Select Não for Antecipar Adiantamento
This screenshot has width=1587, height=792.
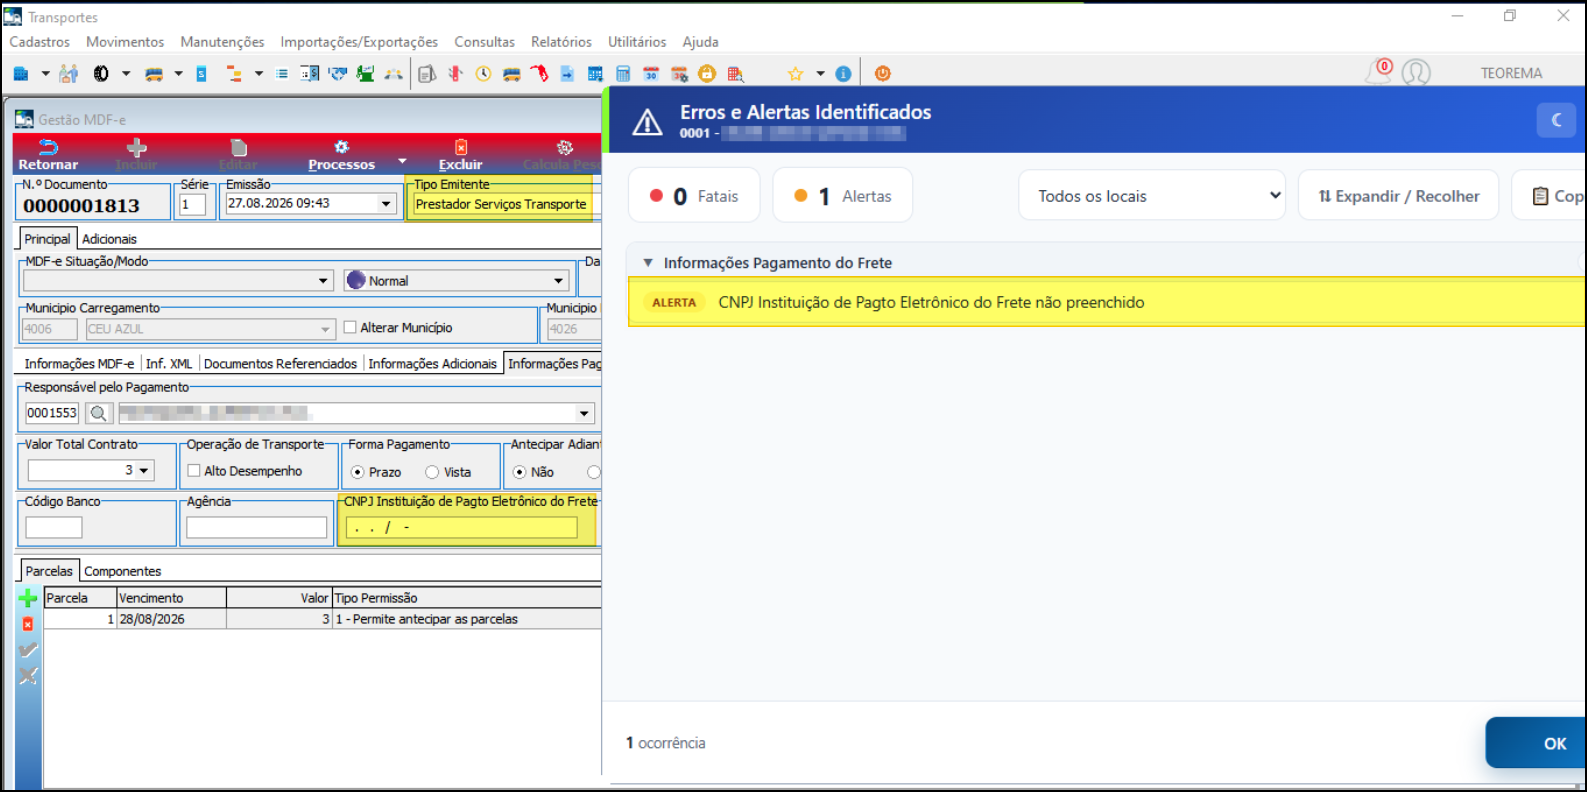click(519, 472)
